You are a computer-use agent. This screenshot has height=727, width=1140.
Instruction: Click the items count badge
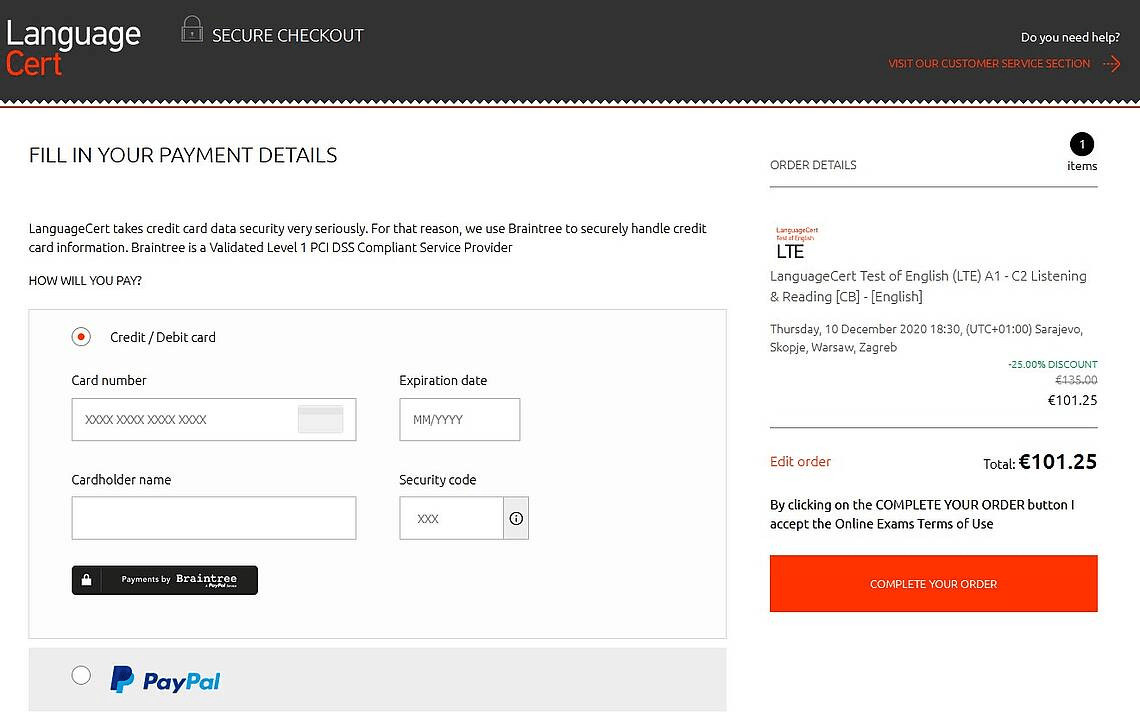tap(1082, 144)
